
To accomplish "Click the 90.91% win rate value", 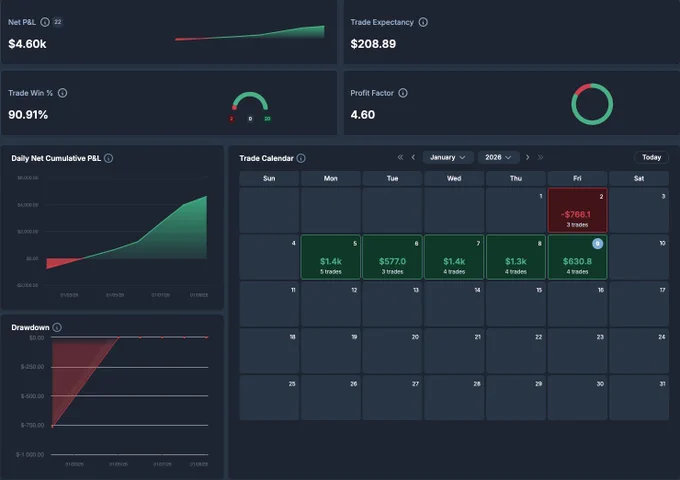I will click(x=28, y=115).
